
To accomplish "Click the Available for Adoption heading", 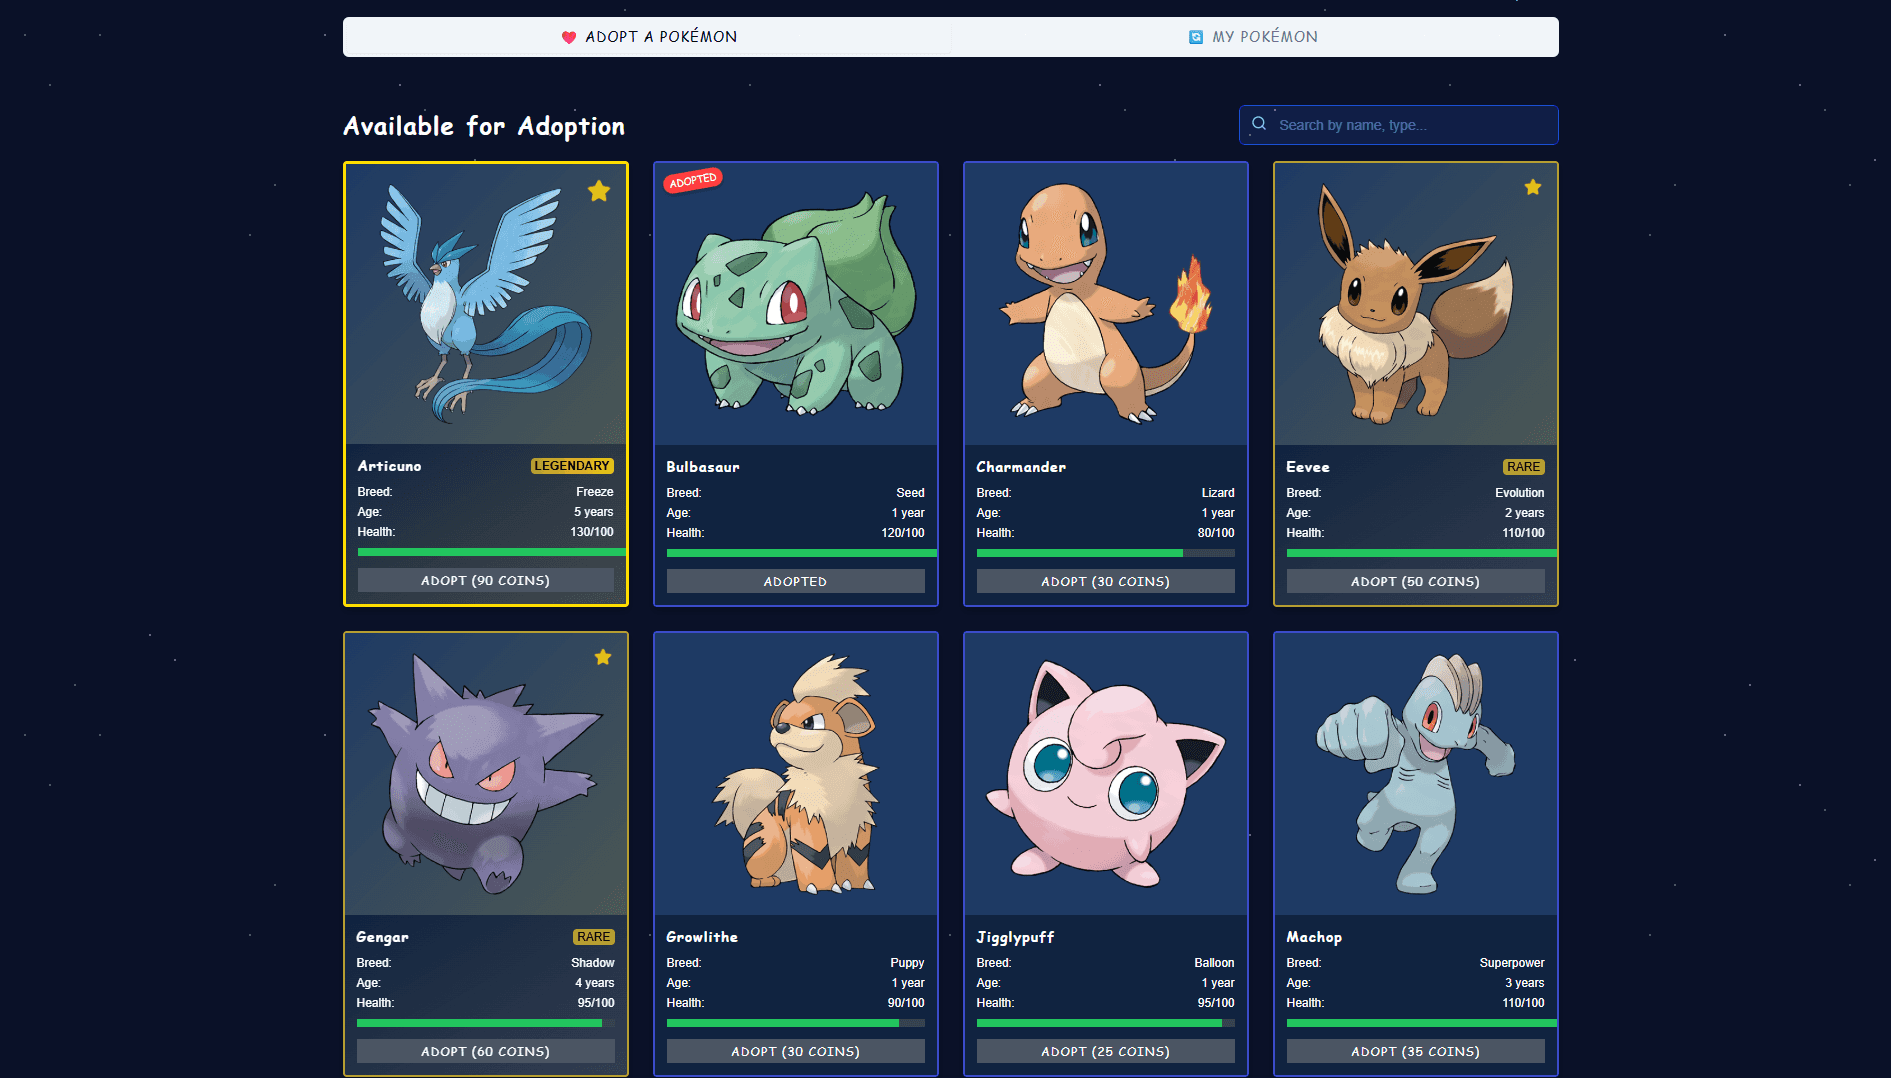I will pyautogui.click(x=484, y=126).
